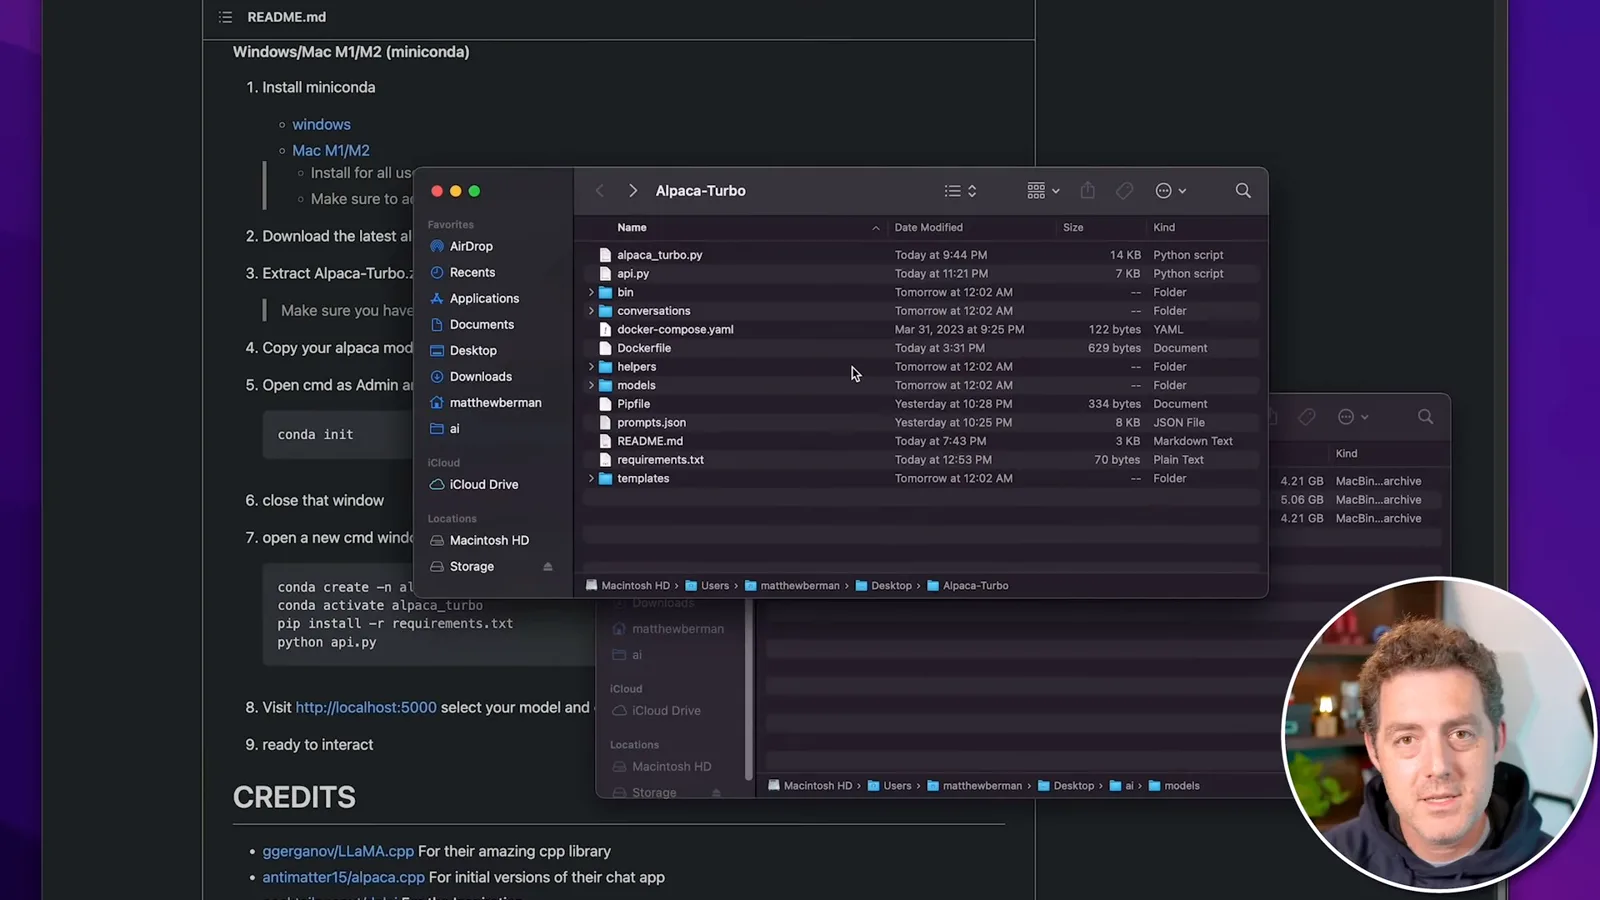Select the api.py file row

point(921,273)
